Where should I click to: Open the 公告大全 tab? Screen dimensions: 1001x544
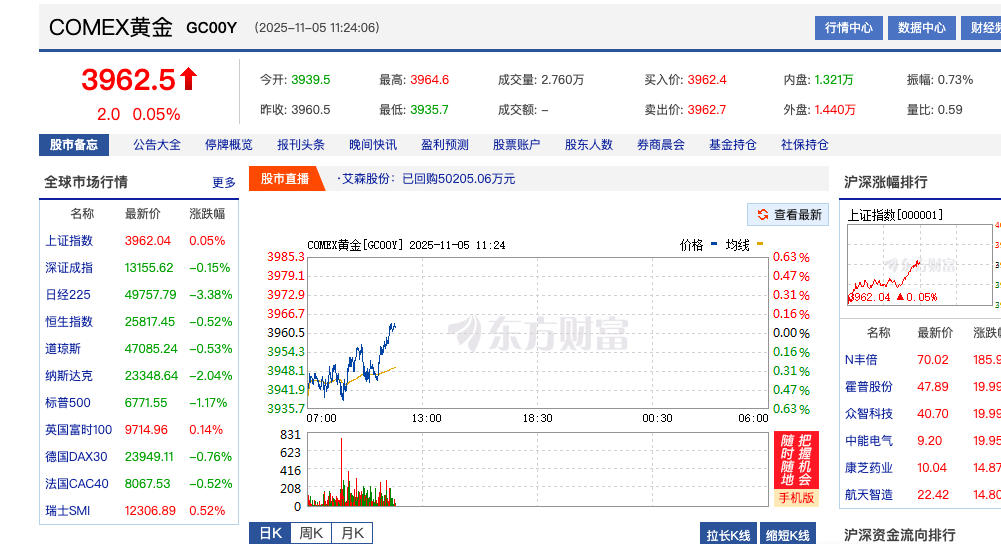coord(156,145)
